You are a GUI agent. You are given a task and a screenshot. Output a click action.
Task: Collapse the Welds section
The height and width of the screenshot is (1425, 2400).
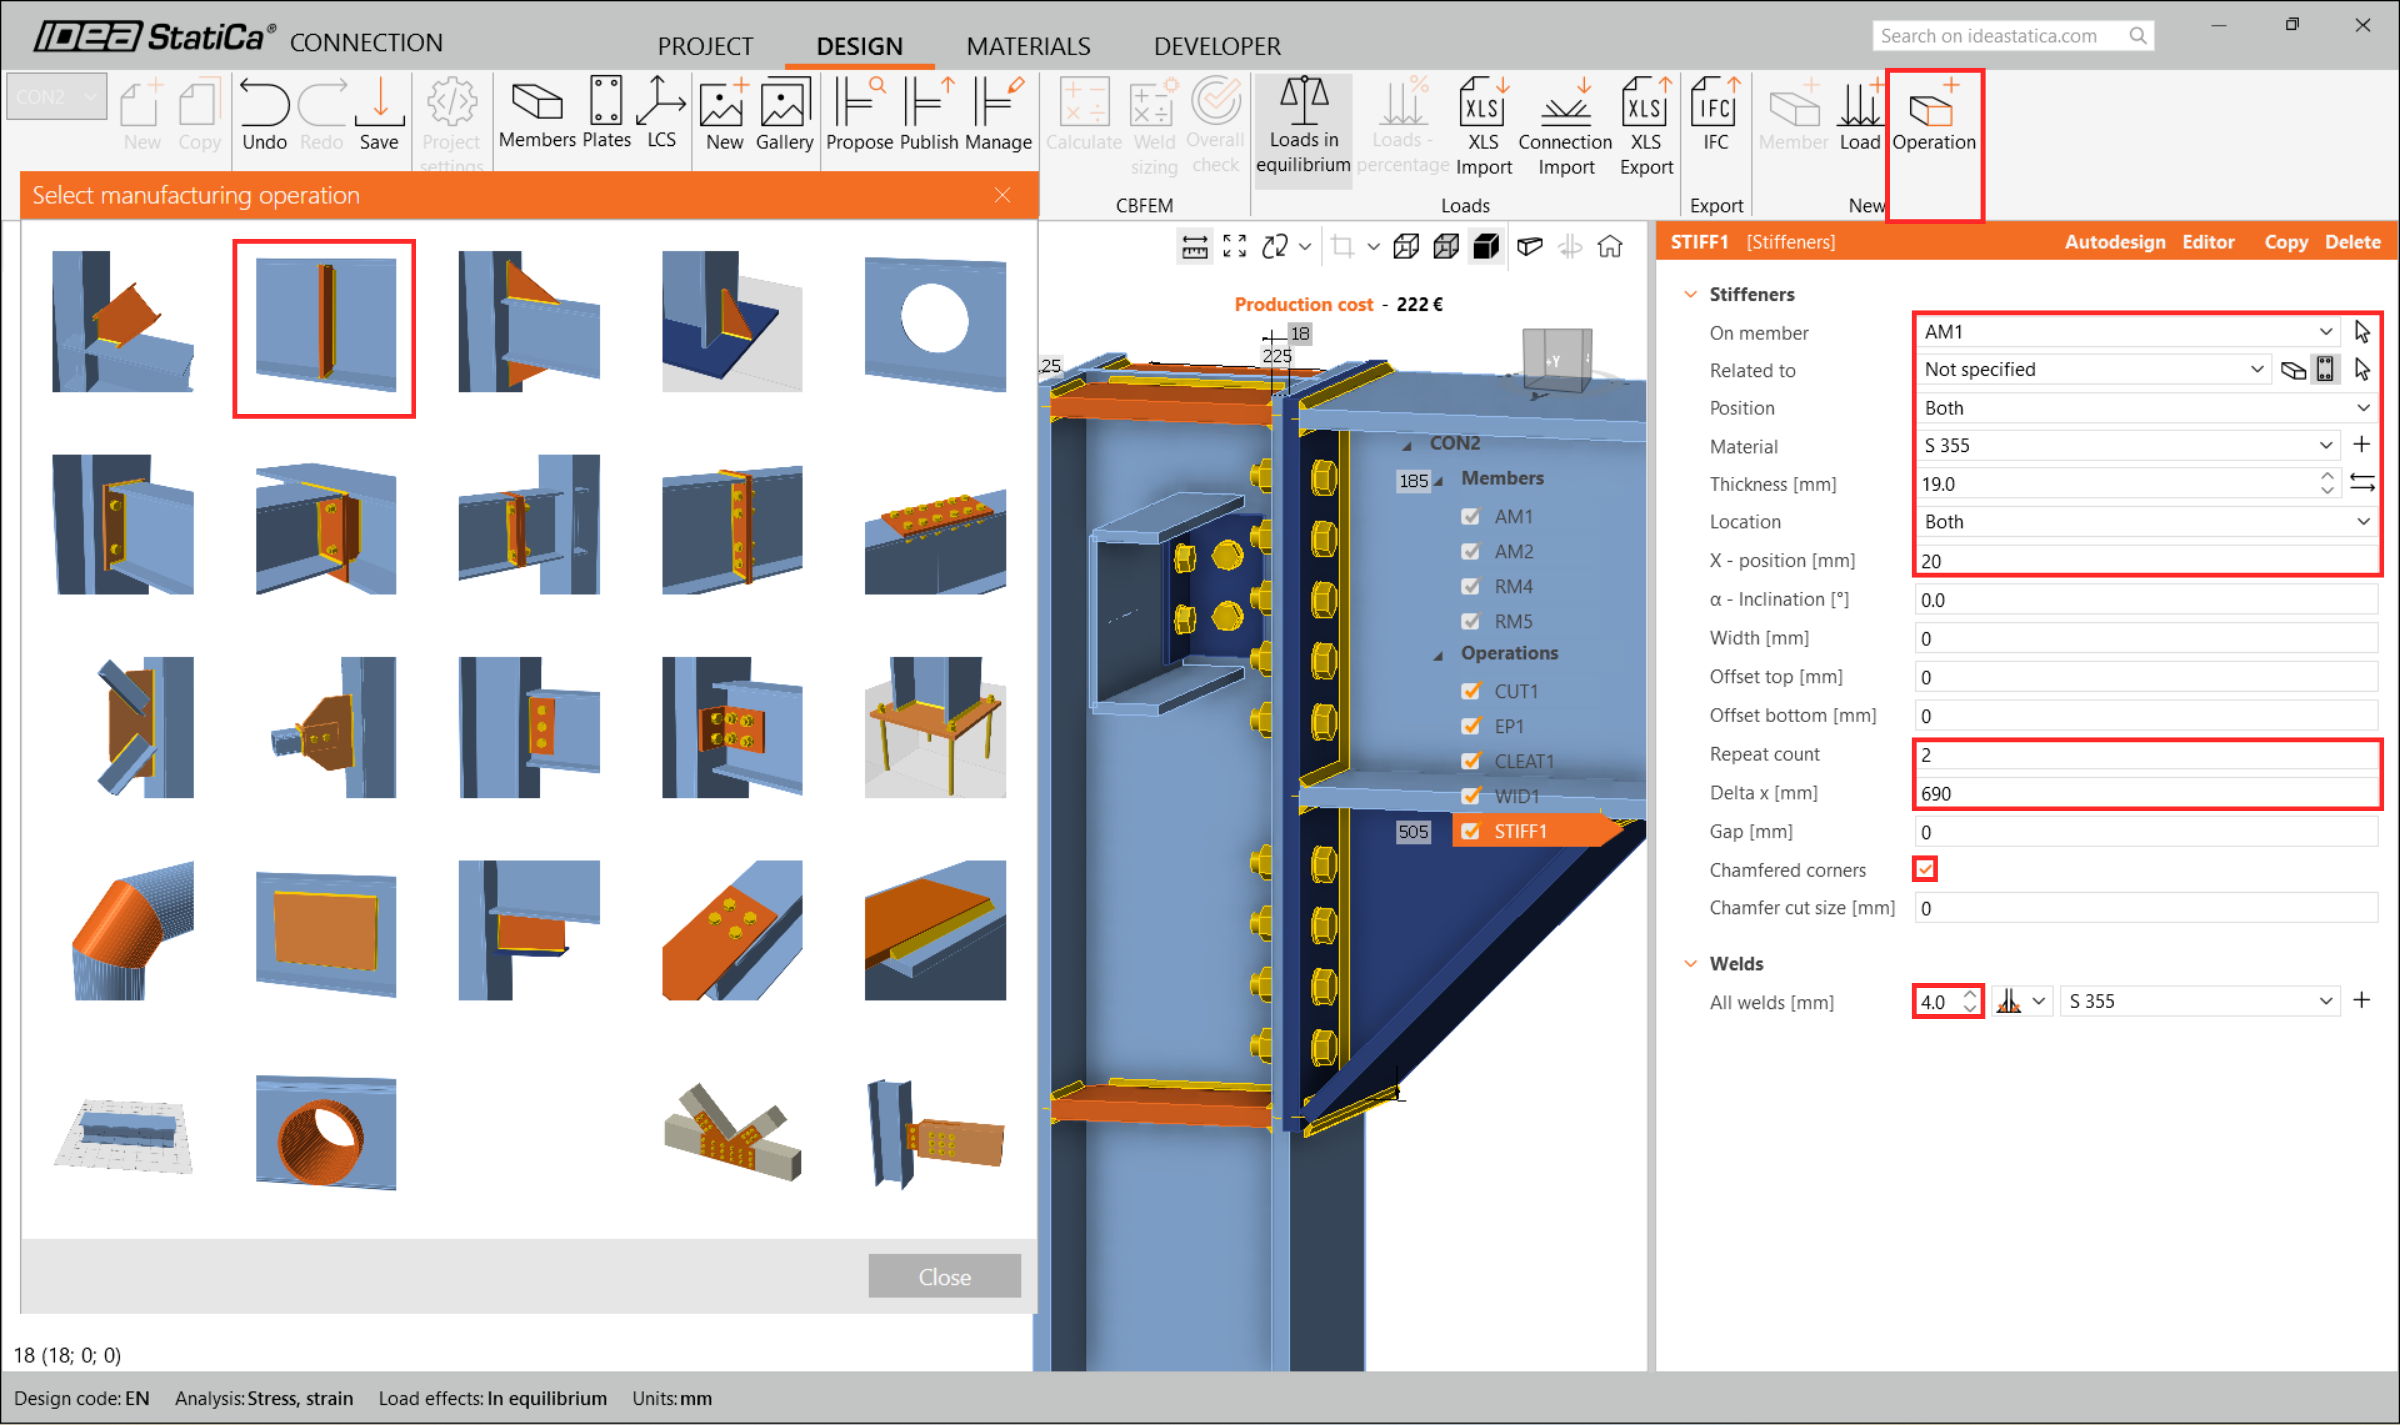tap(1691, 963)
